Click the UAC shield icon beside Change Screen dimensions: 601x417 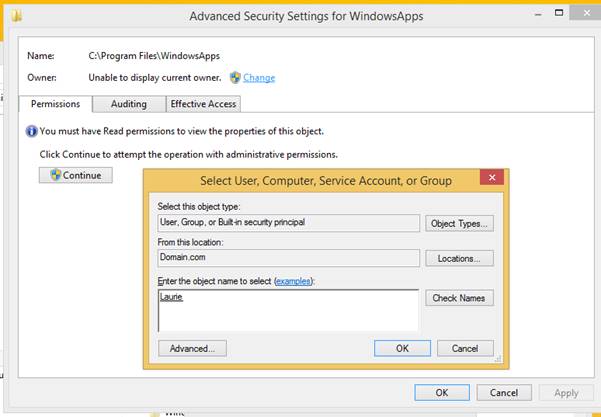click(x=235, y=78)
